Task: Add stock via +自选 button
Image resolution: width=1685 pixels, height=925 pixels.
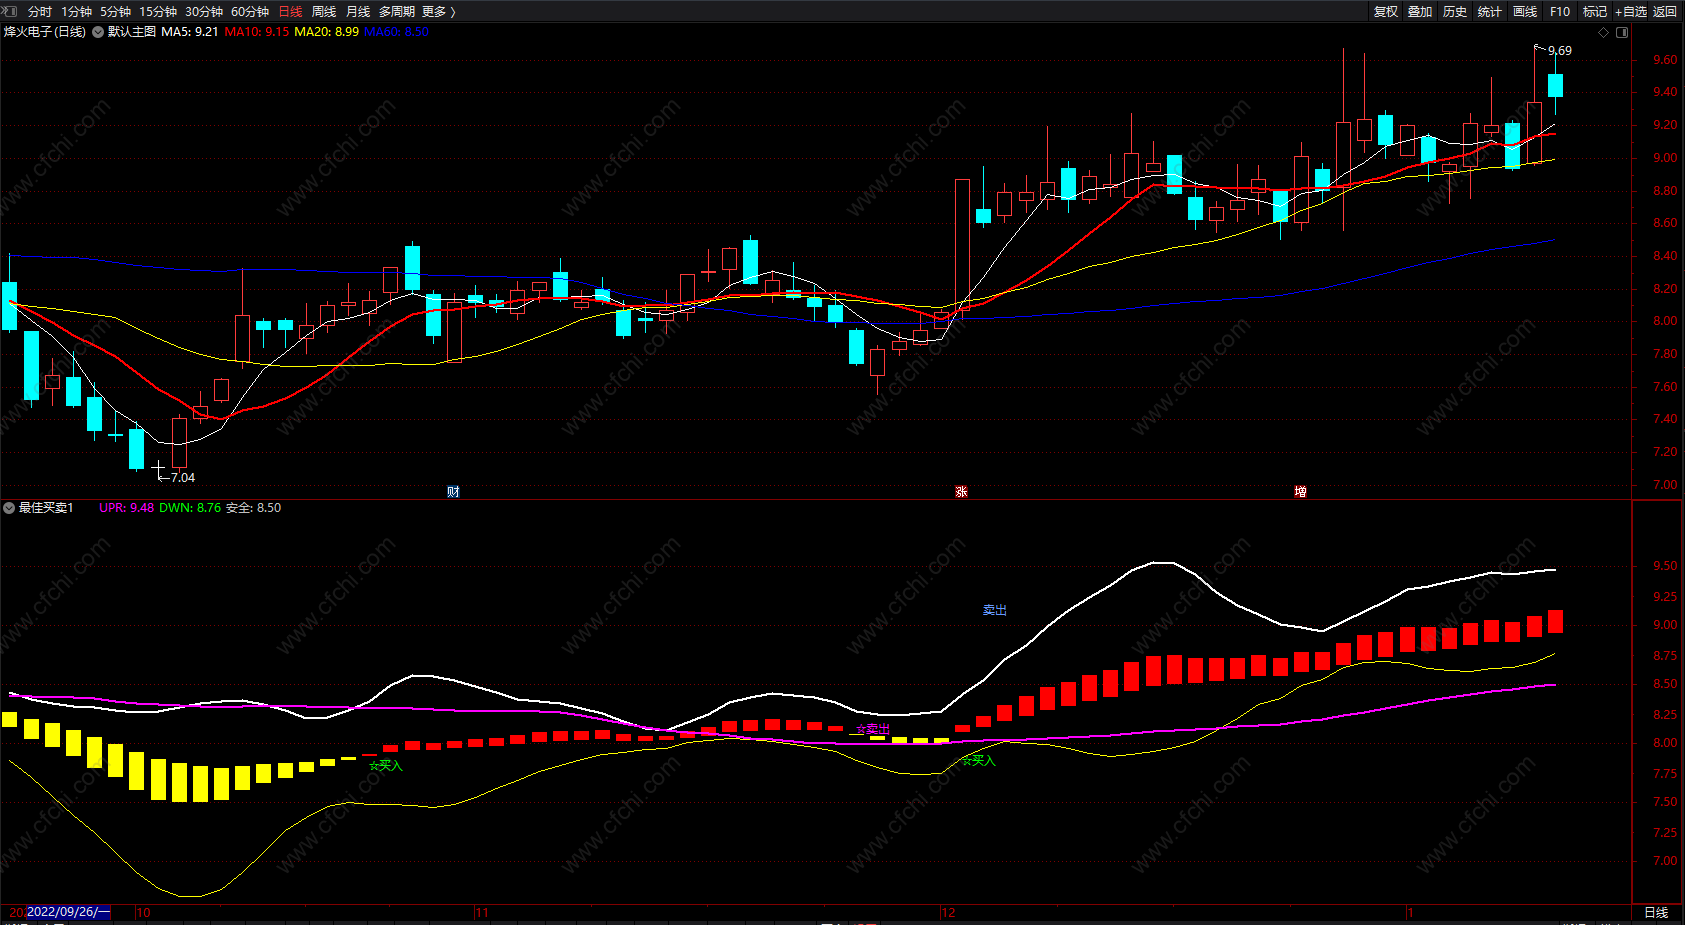Action: 1631,11
